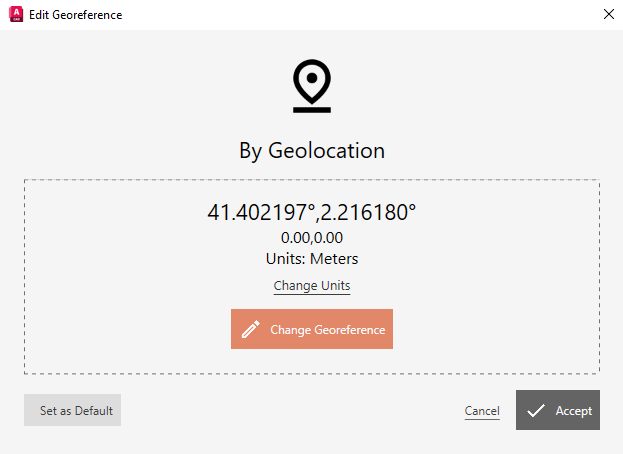The width and height of the screenshot is (623, 454).
Task: Cancel the georeference edit
Action: (x=482, y=411)
